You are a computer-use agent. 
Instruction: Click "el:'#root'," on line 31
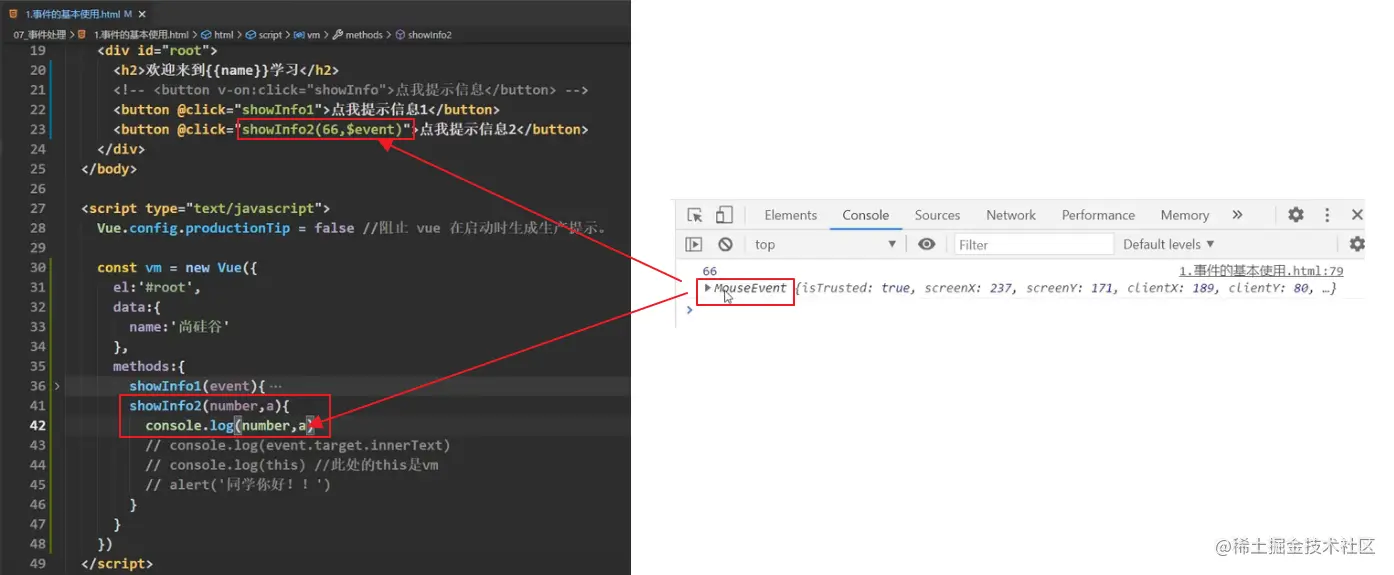tap(157, 287)
